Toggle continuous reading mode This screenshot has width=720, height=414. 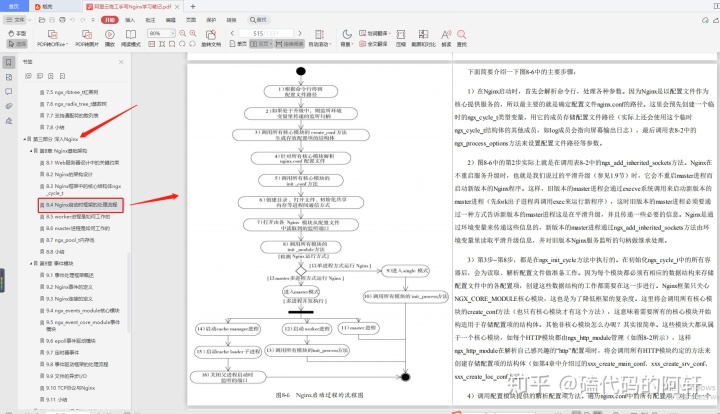tap(290, 44)
